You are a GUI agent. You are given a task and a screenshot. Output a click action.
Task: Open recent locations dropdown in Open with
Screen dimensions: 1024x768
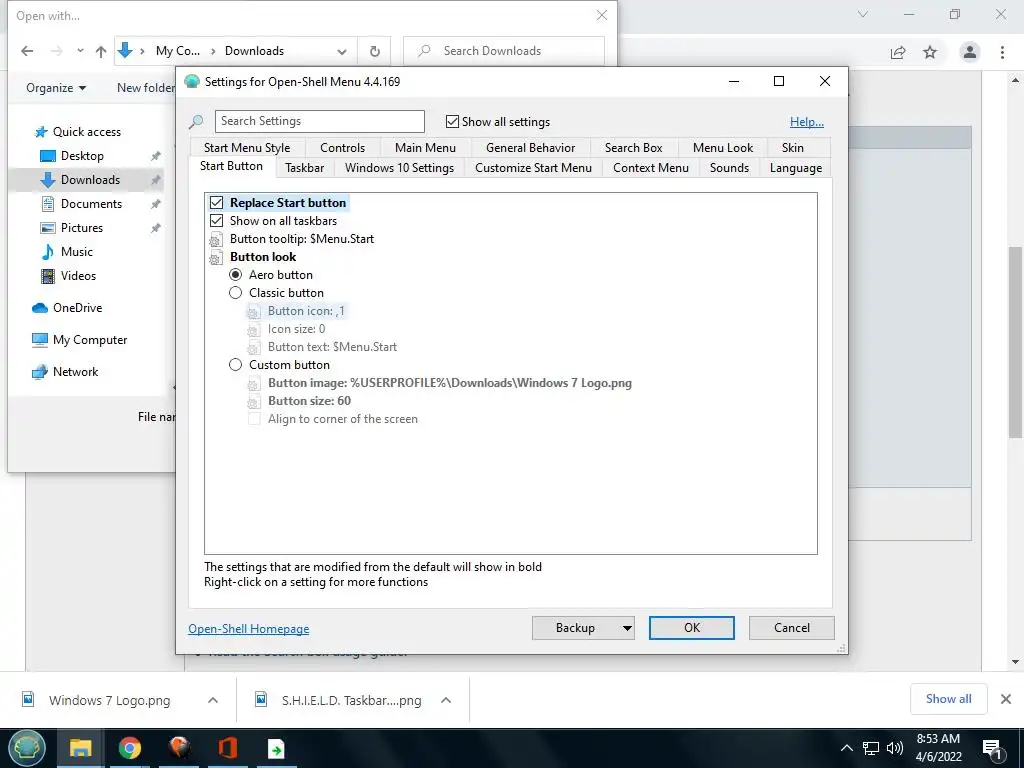[x=80, y=51]
